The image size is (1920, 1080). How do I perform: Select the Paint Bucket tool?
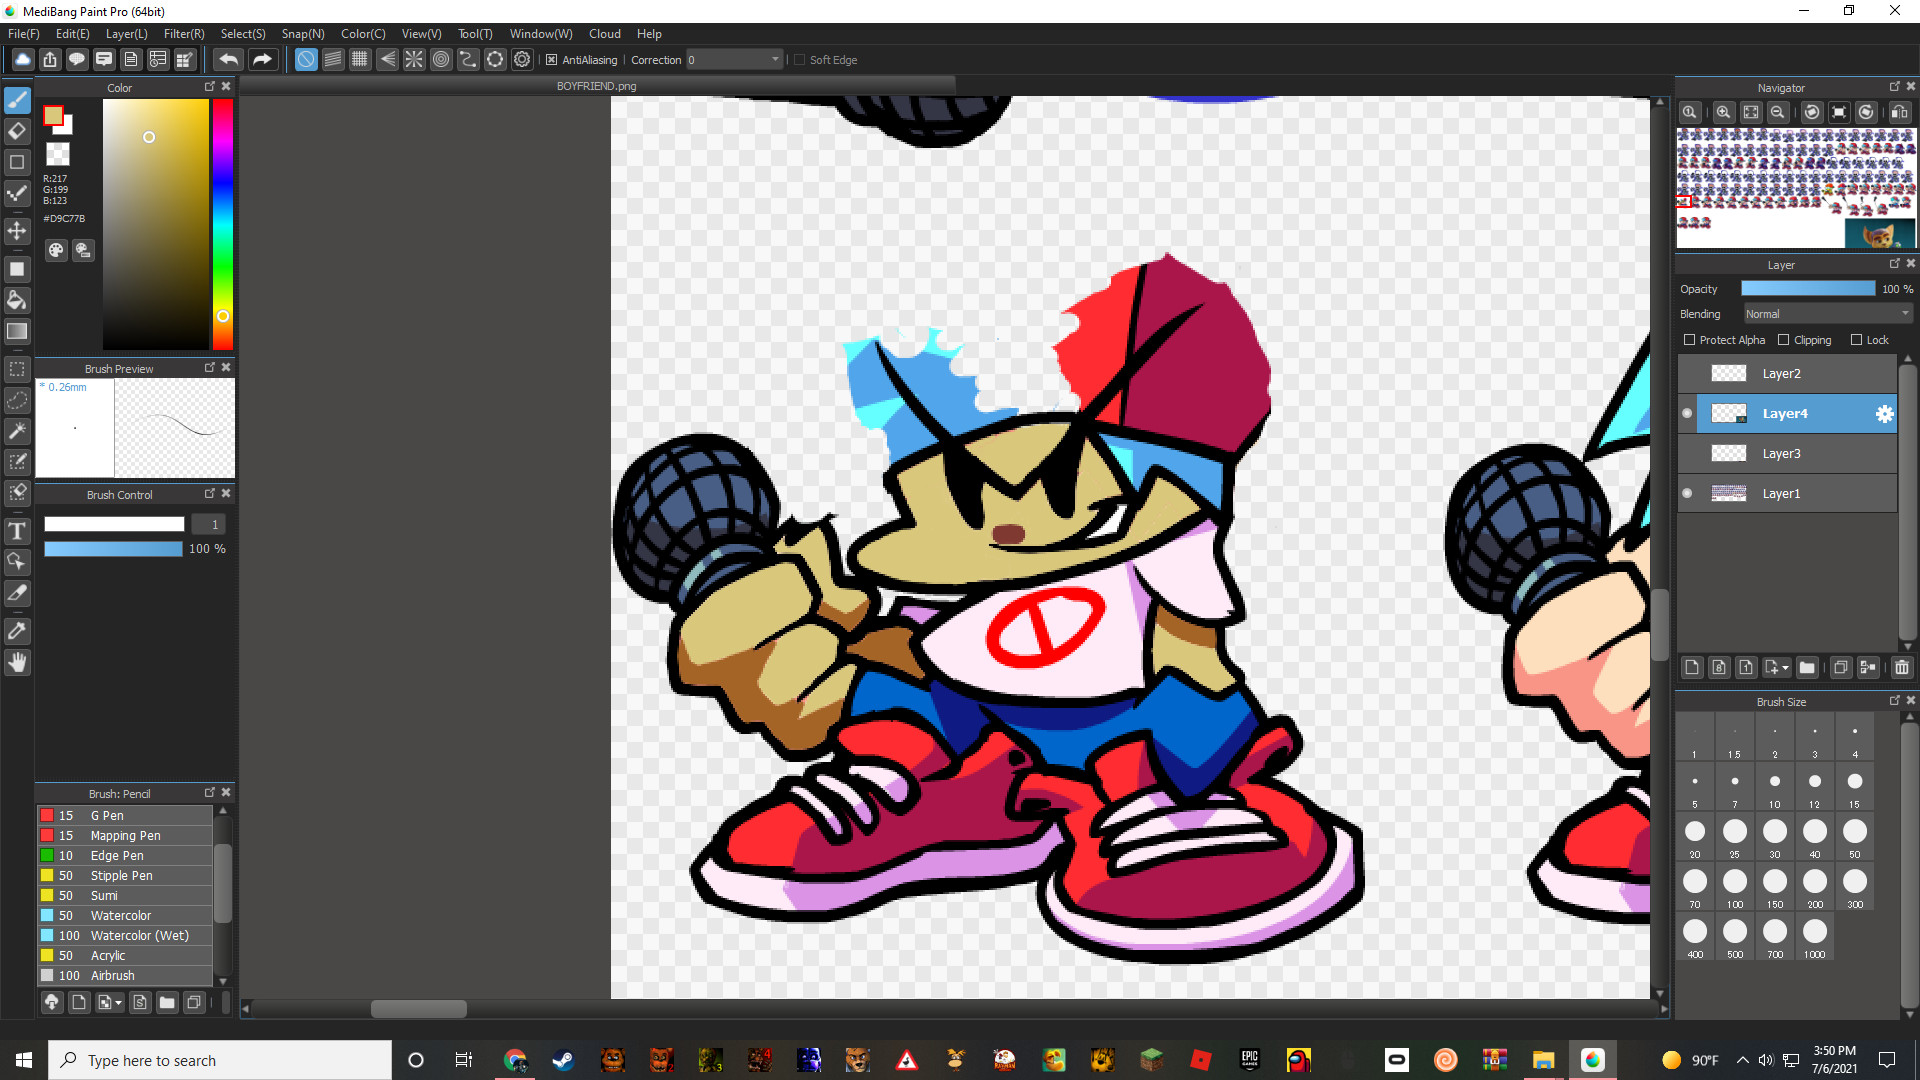pos(16,299)
